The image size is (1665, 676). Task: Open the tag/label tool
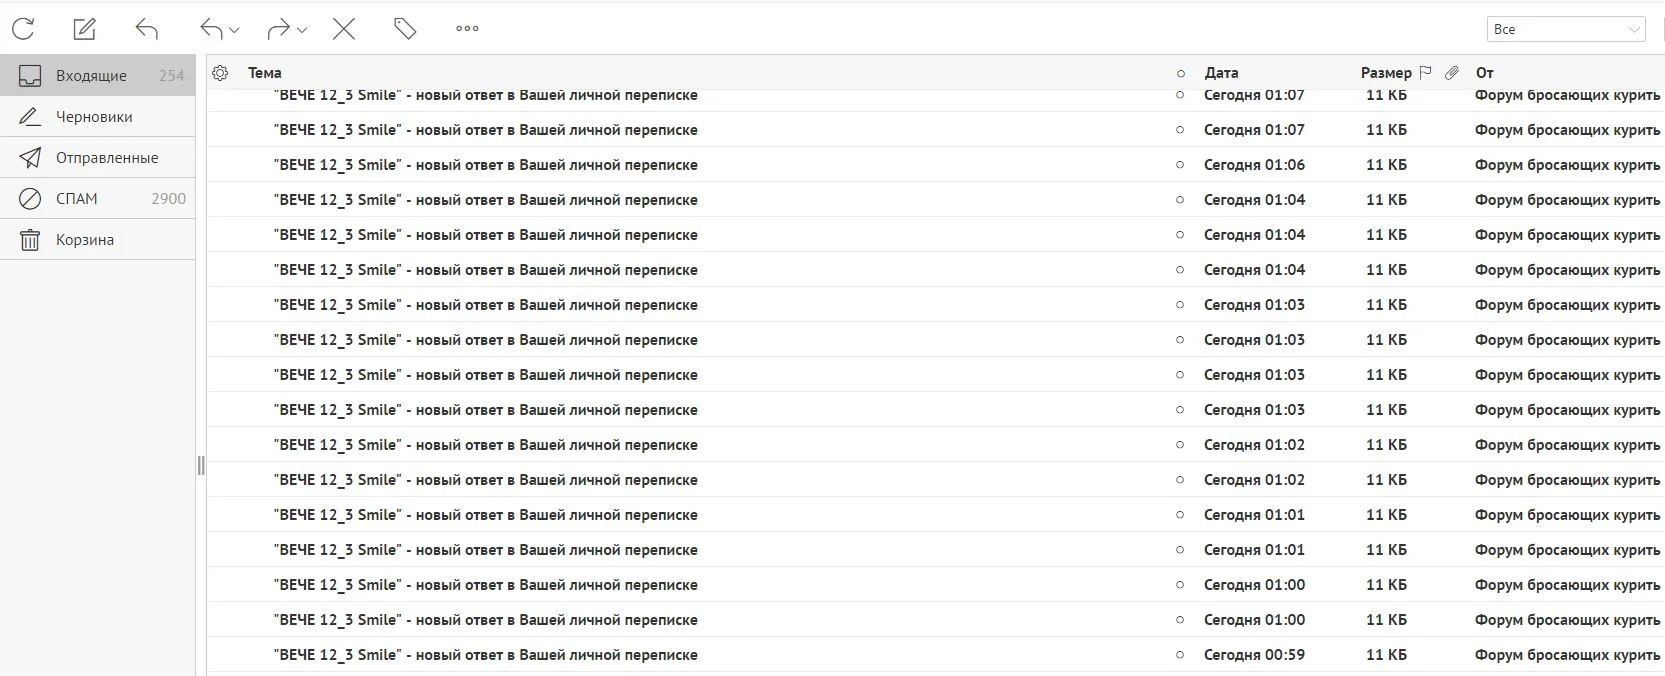click(405, 29)
